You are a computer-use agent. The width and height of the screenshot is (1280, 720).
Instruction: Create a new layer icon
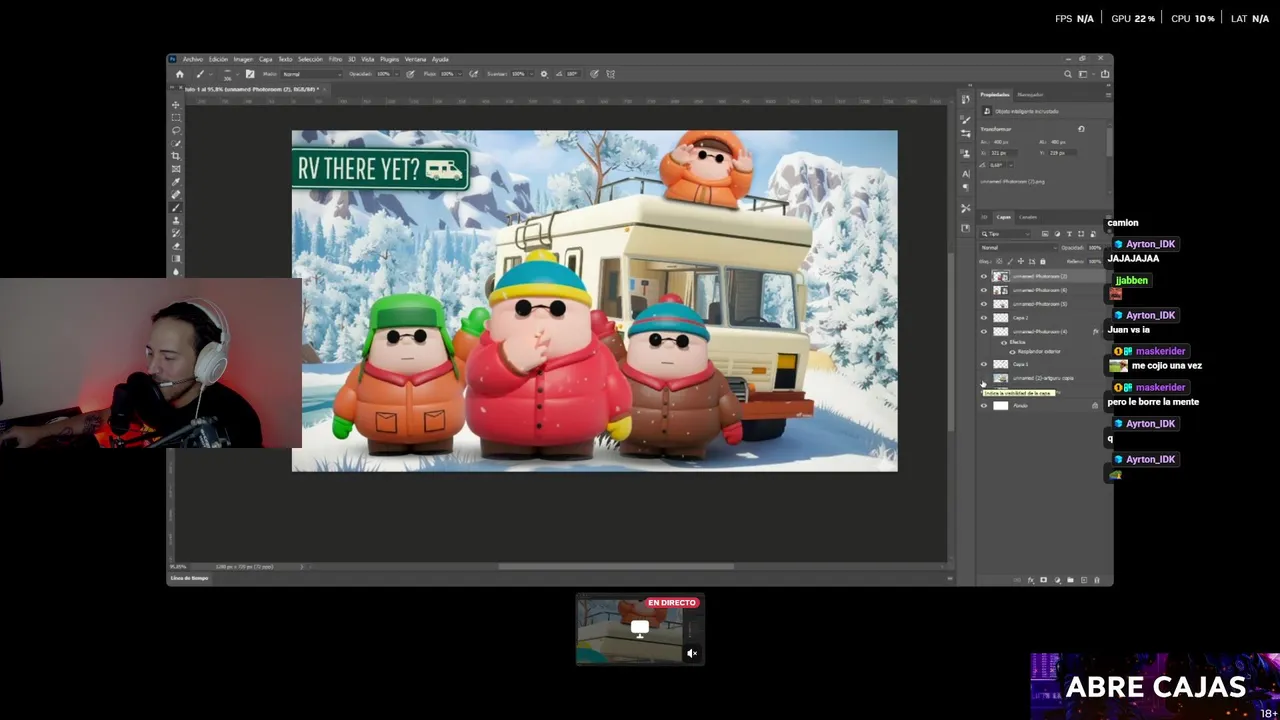(1084, 580)
